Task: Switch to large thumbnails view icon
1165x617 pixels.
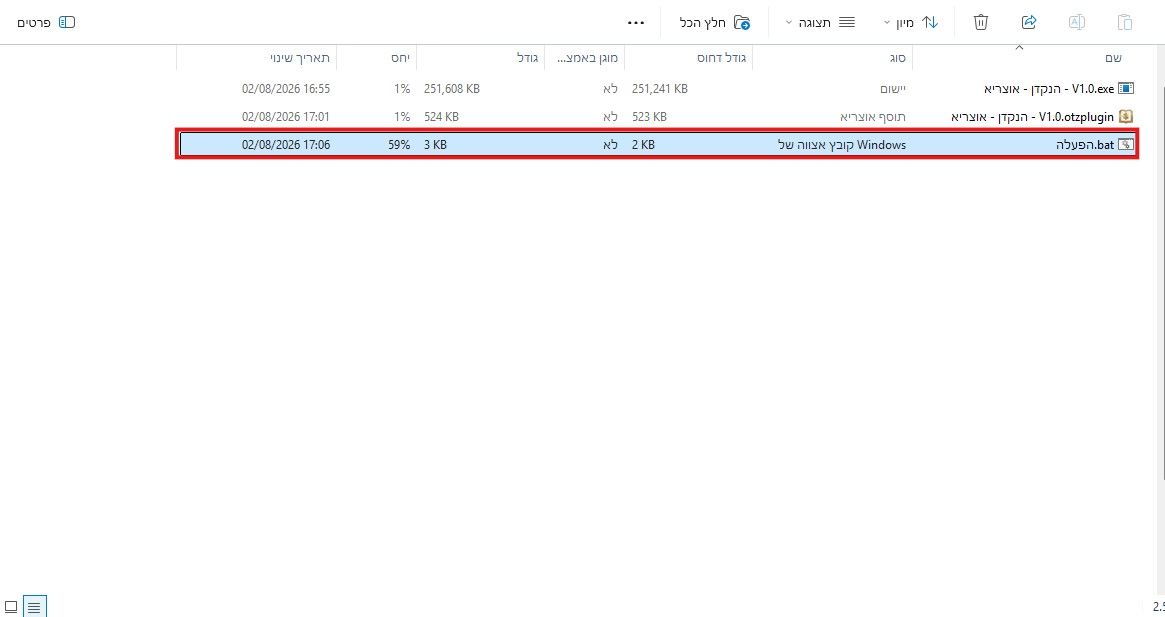Action: (11, 607)
